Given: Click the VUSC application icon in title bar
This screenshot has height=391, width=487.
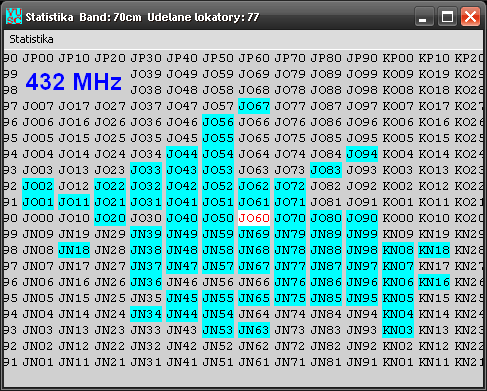Looking at the screenshot, I should pos(14,16).
